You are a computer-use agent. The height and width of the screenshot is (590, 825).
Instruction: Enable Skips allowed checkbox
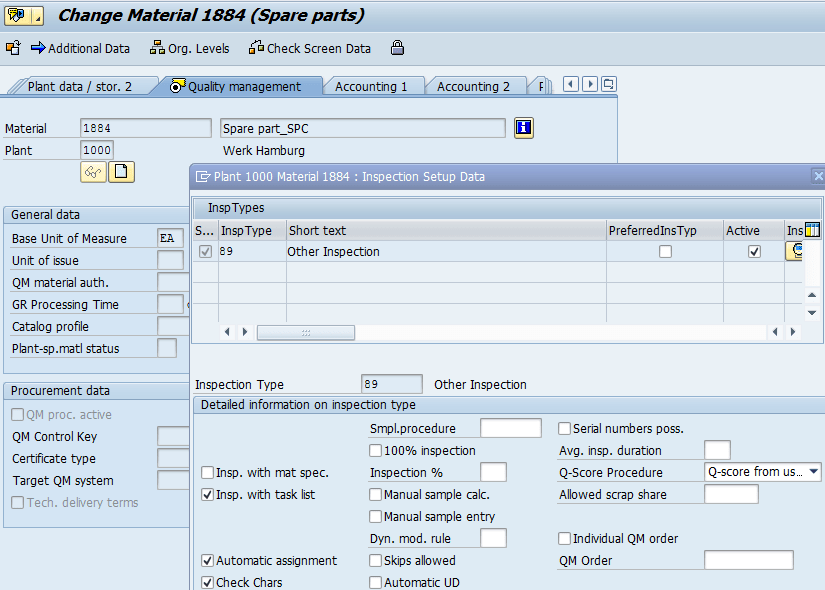click(x=376, y=561)
